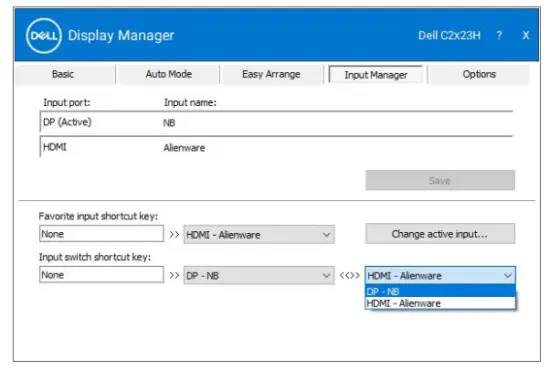Go to the Easy Arrange tab

coord(271,74)
